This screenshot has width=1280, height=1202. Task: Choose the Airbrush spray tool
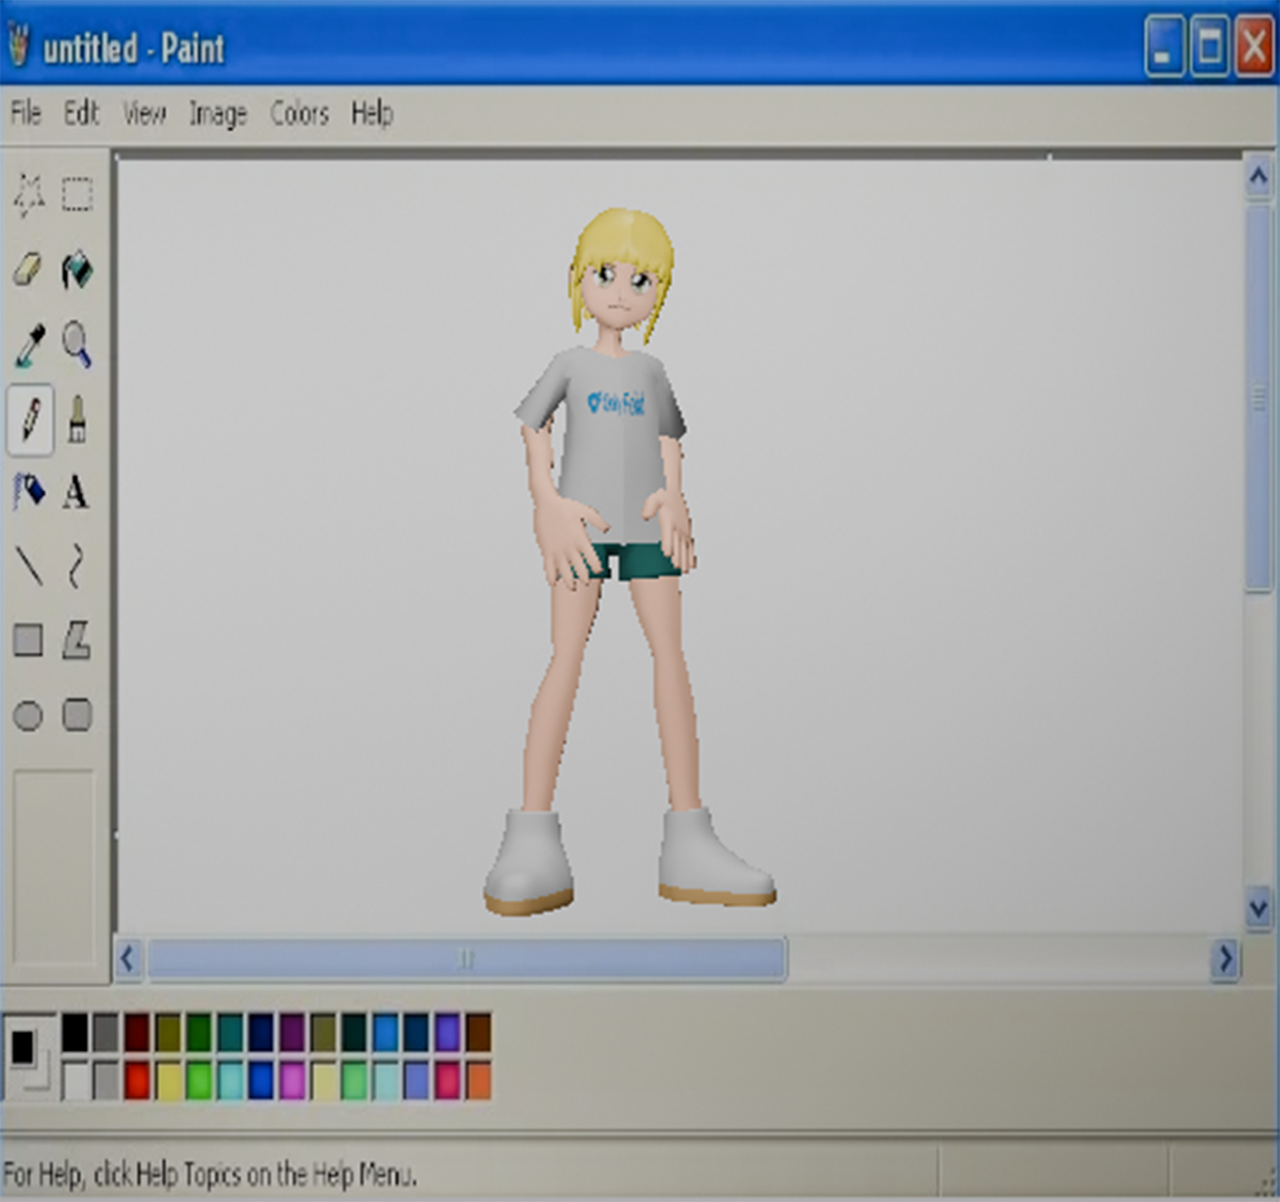pyautogui.click(x=29, y=492)
